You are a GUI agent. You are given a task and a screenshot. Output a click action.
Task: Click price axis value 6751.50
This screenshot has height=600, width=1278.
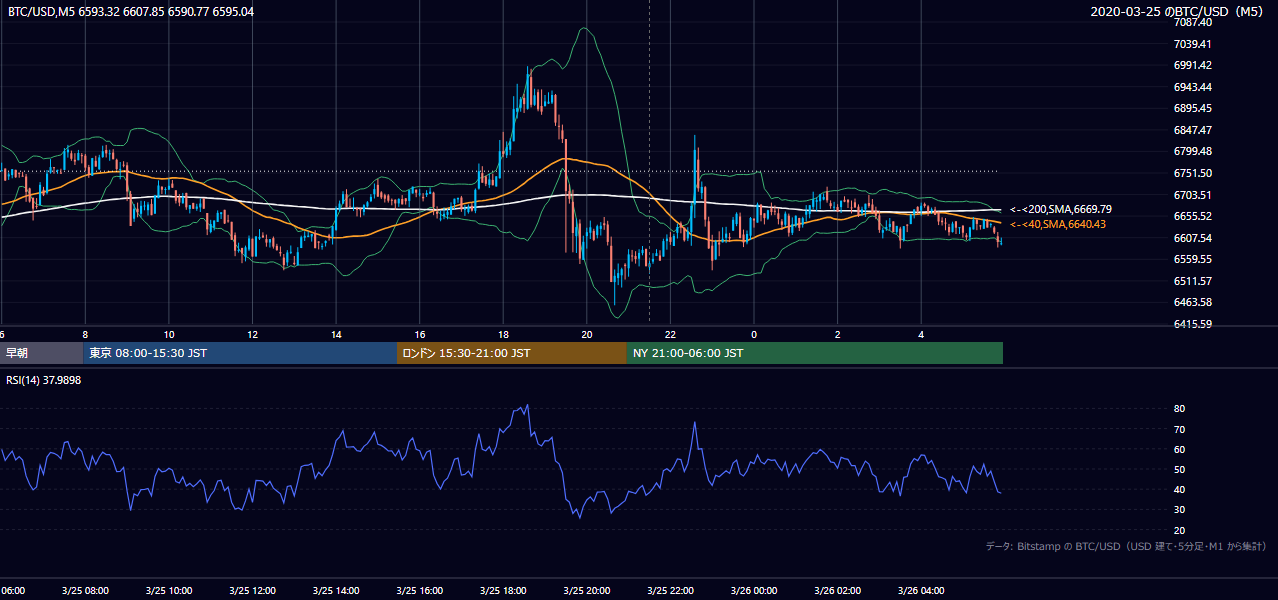(1192, 173)
